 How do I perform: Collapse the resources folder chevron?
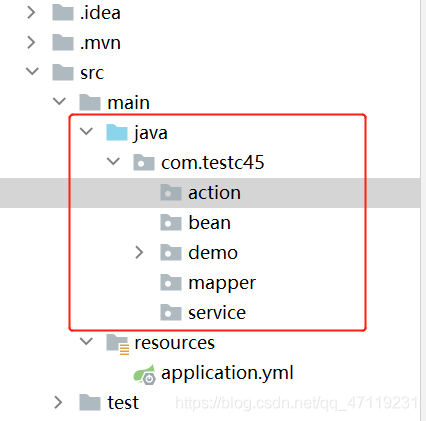pyautogui.click(x=86, y=341)
